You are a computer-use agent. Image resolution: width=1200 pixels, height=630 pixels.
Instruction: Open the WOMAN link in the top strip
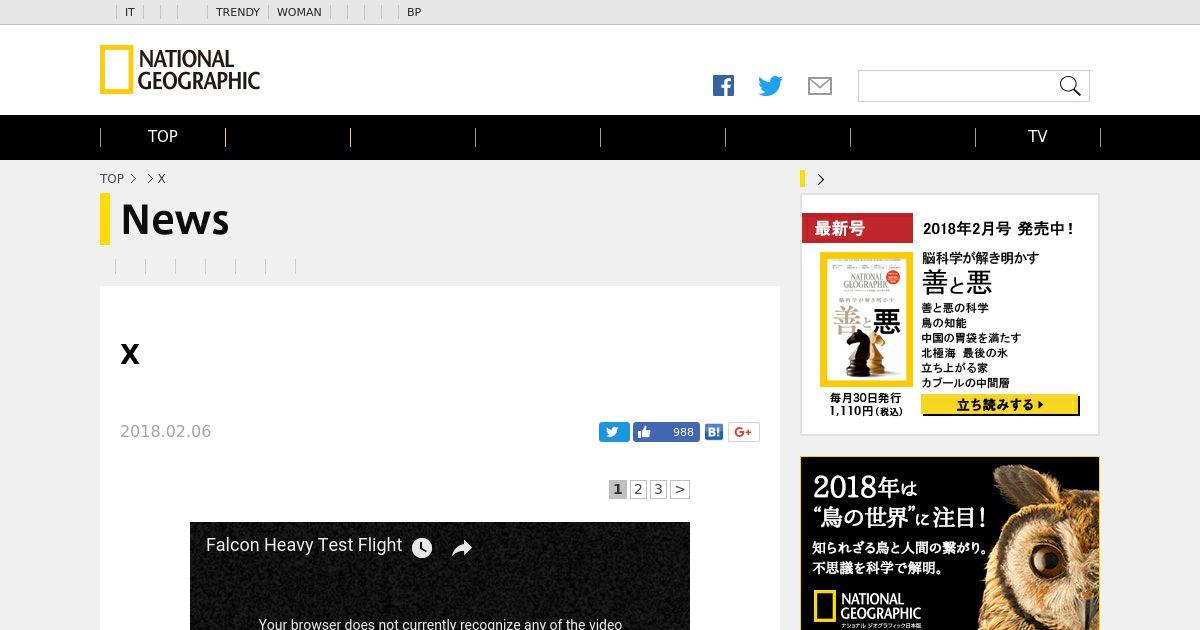pyautogui.click(x=299, y=12)
